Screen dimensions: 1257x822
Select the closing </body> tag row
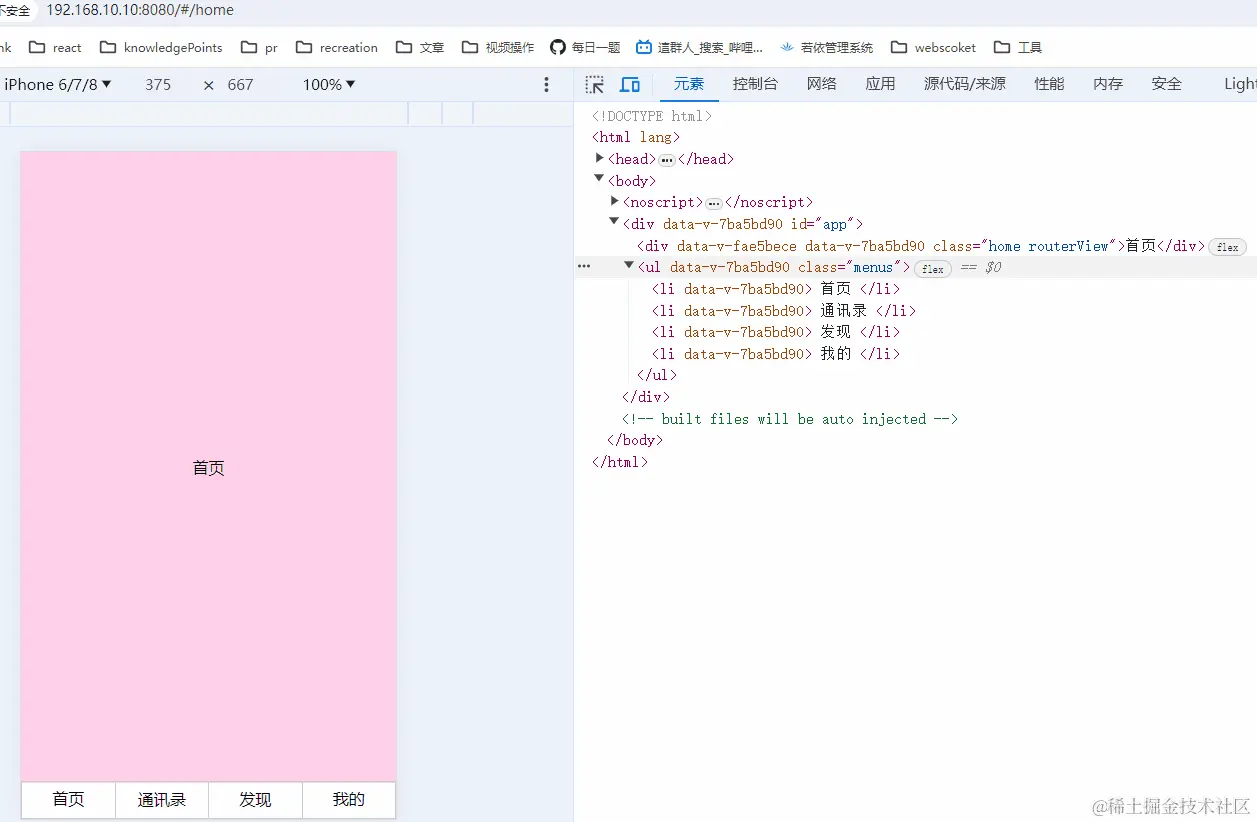[x=635, y=440]
